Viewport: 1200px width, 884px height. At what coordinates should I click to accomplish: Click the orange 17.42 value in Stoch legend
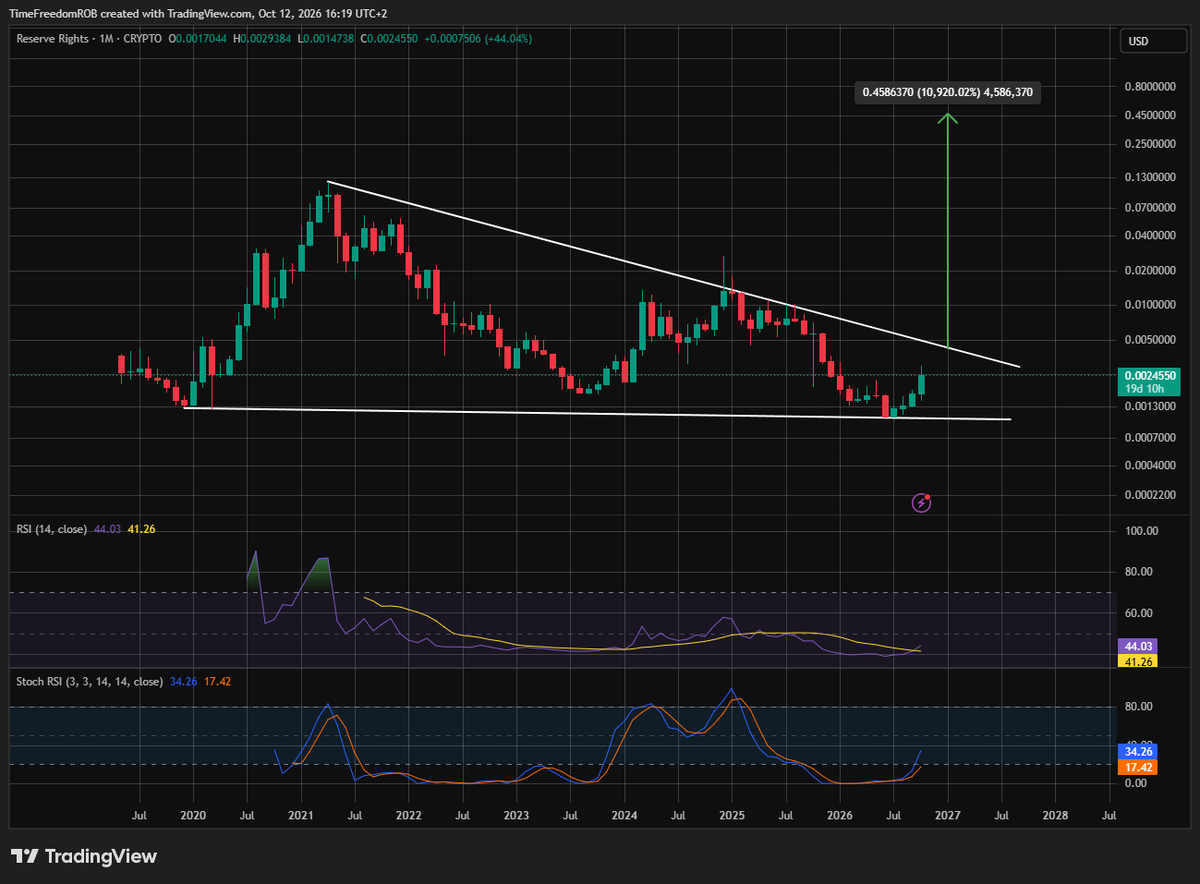[216, 682]
